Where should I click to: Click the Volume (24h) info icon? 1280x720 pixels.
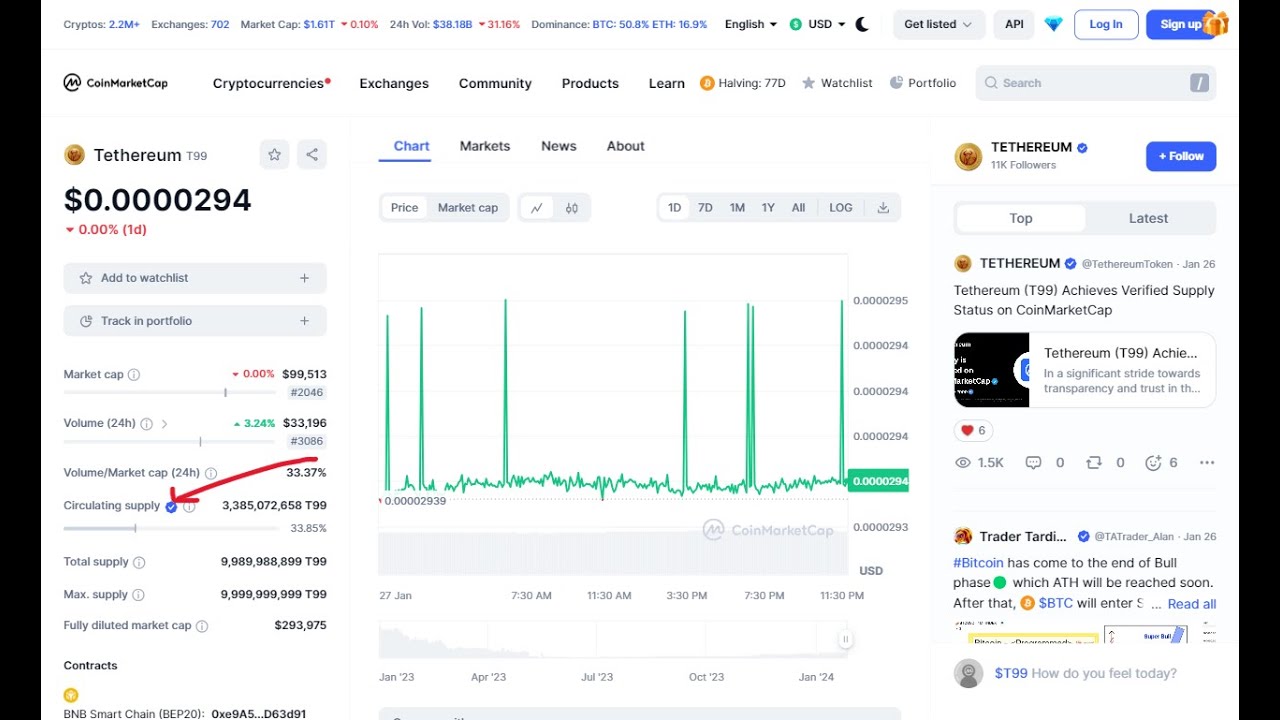146,423
